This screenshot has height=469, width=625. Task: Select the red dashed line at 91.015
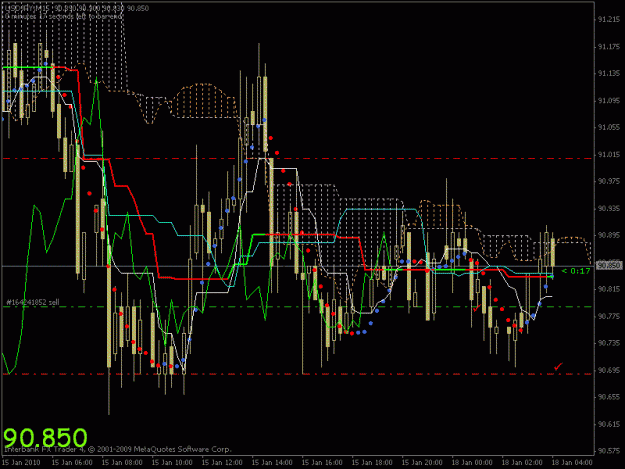297,159
